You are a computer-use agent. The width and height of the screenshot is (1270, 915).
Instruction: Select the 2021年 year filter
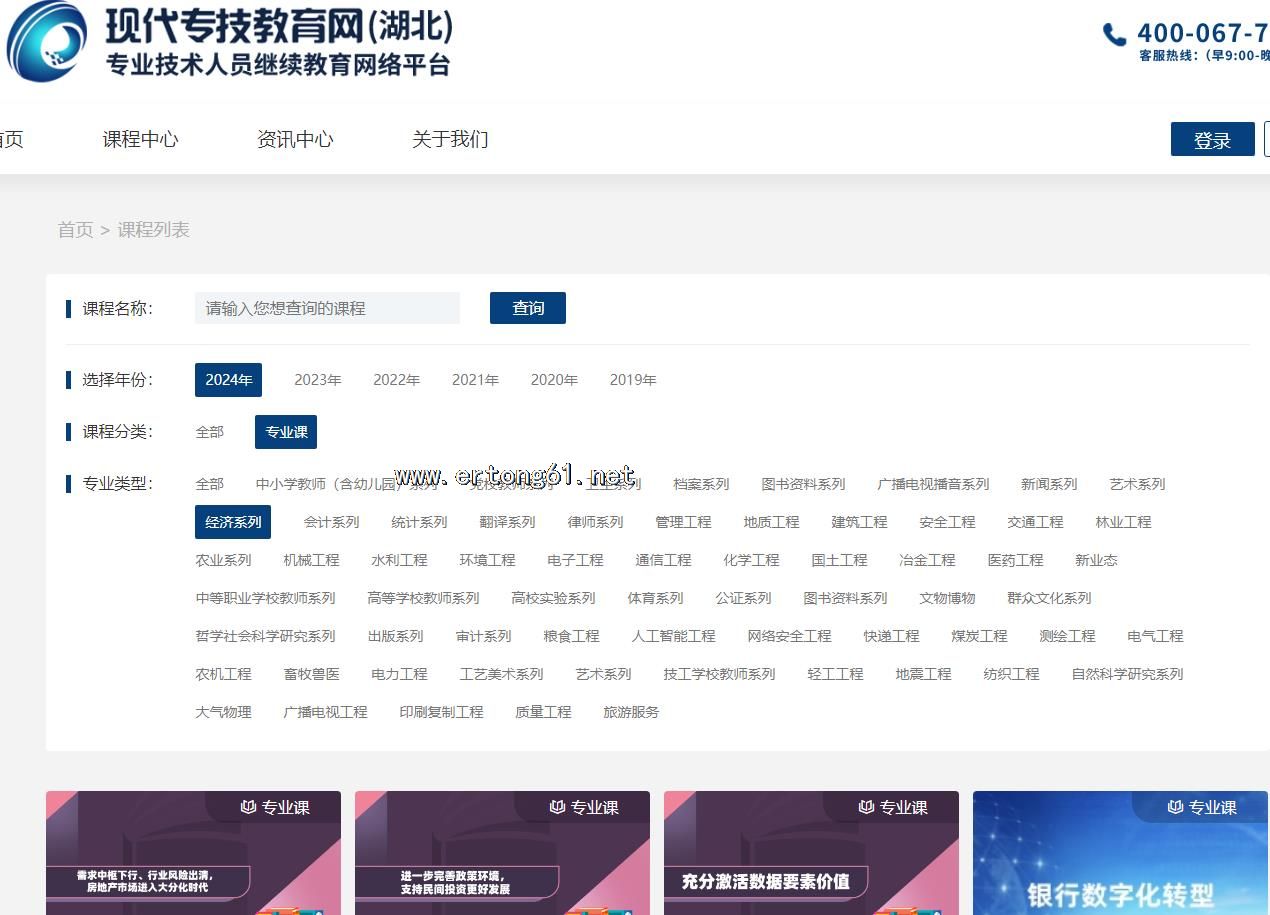[x=475, y=380]
